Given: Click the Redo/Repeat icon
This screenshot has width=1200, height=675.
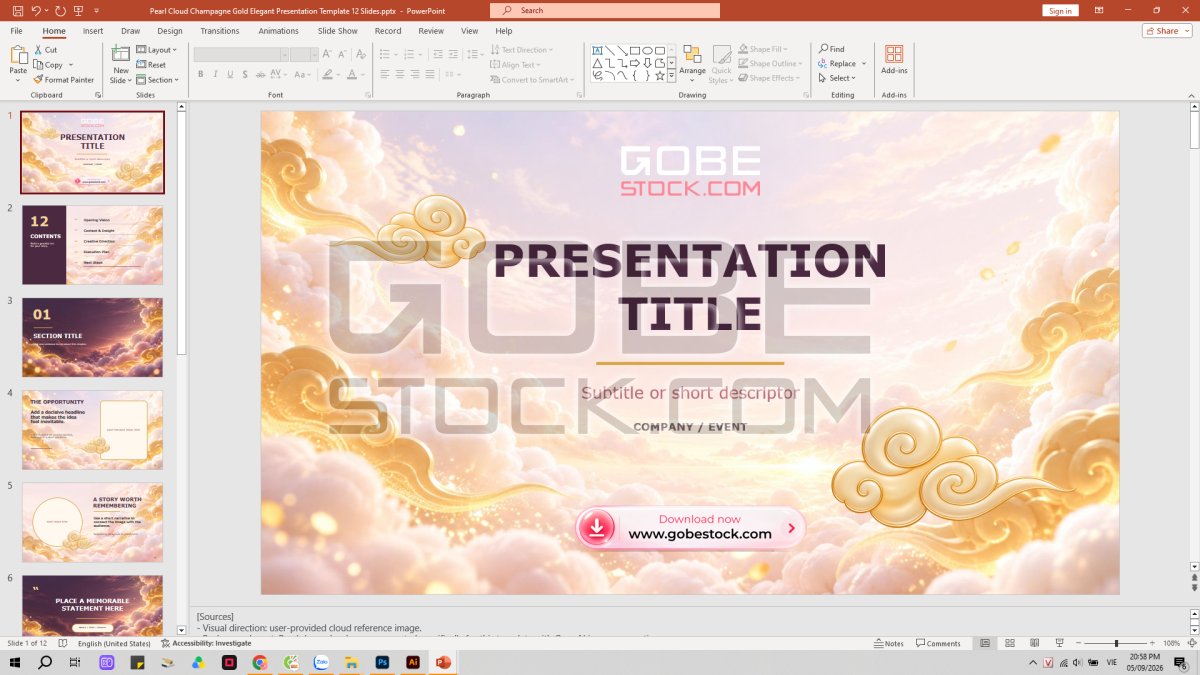Looking at the screenshot, I should (61, 10).
